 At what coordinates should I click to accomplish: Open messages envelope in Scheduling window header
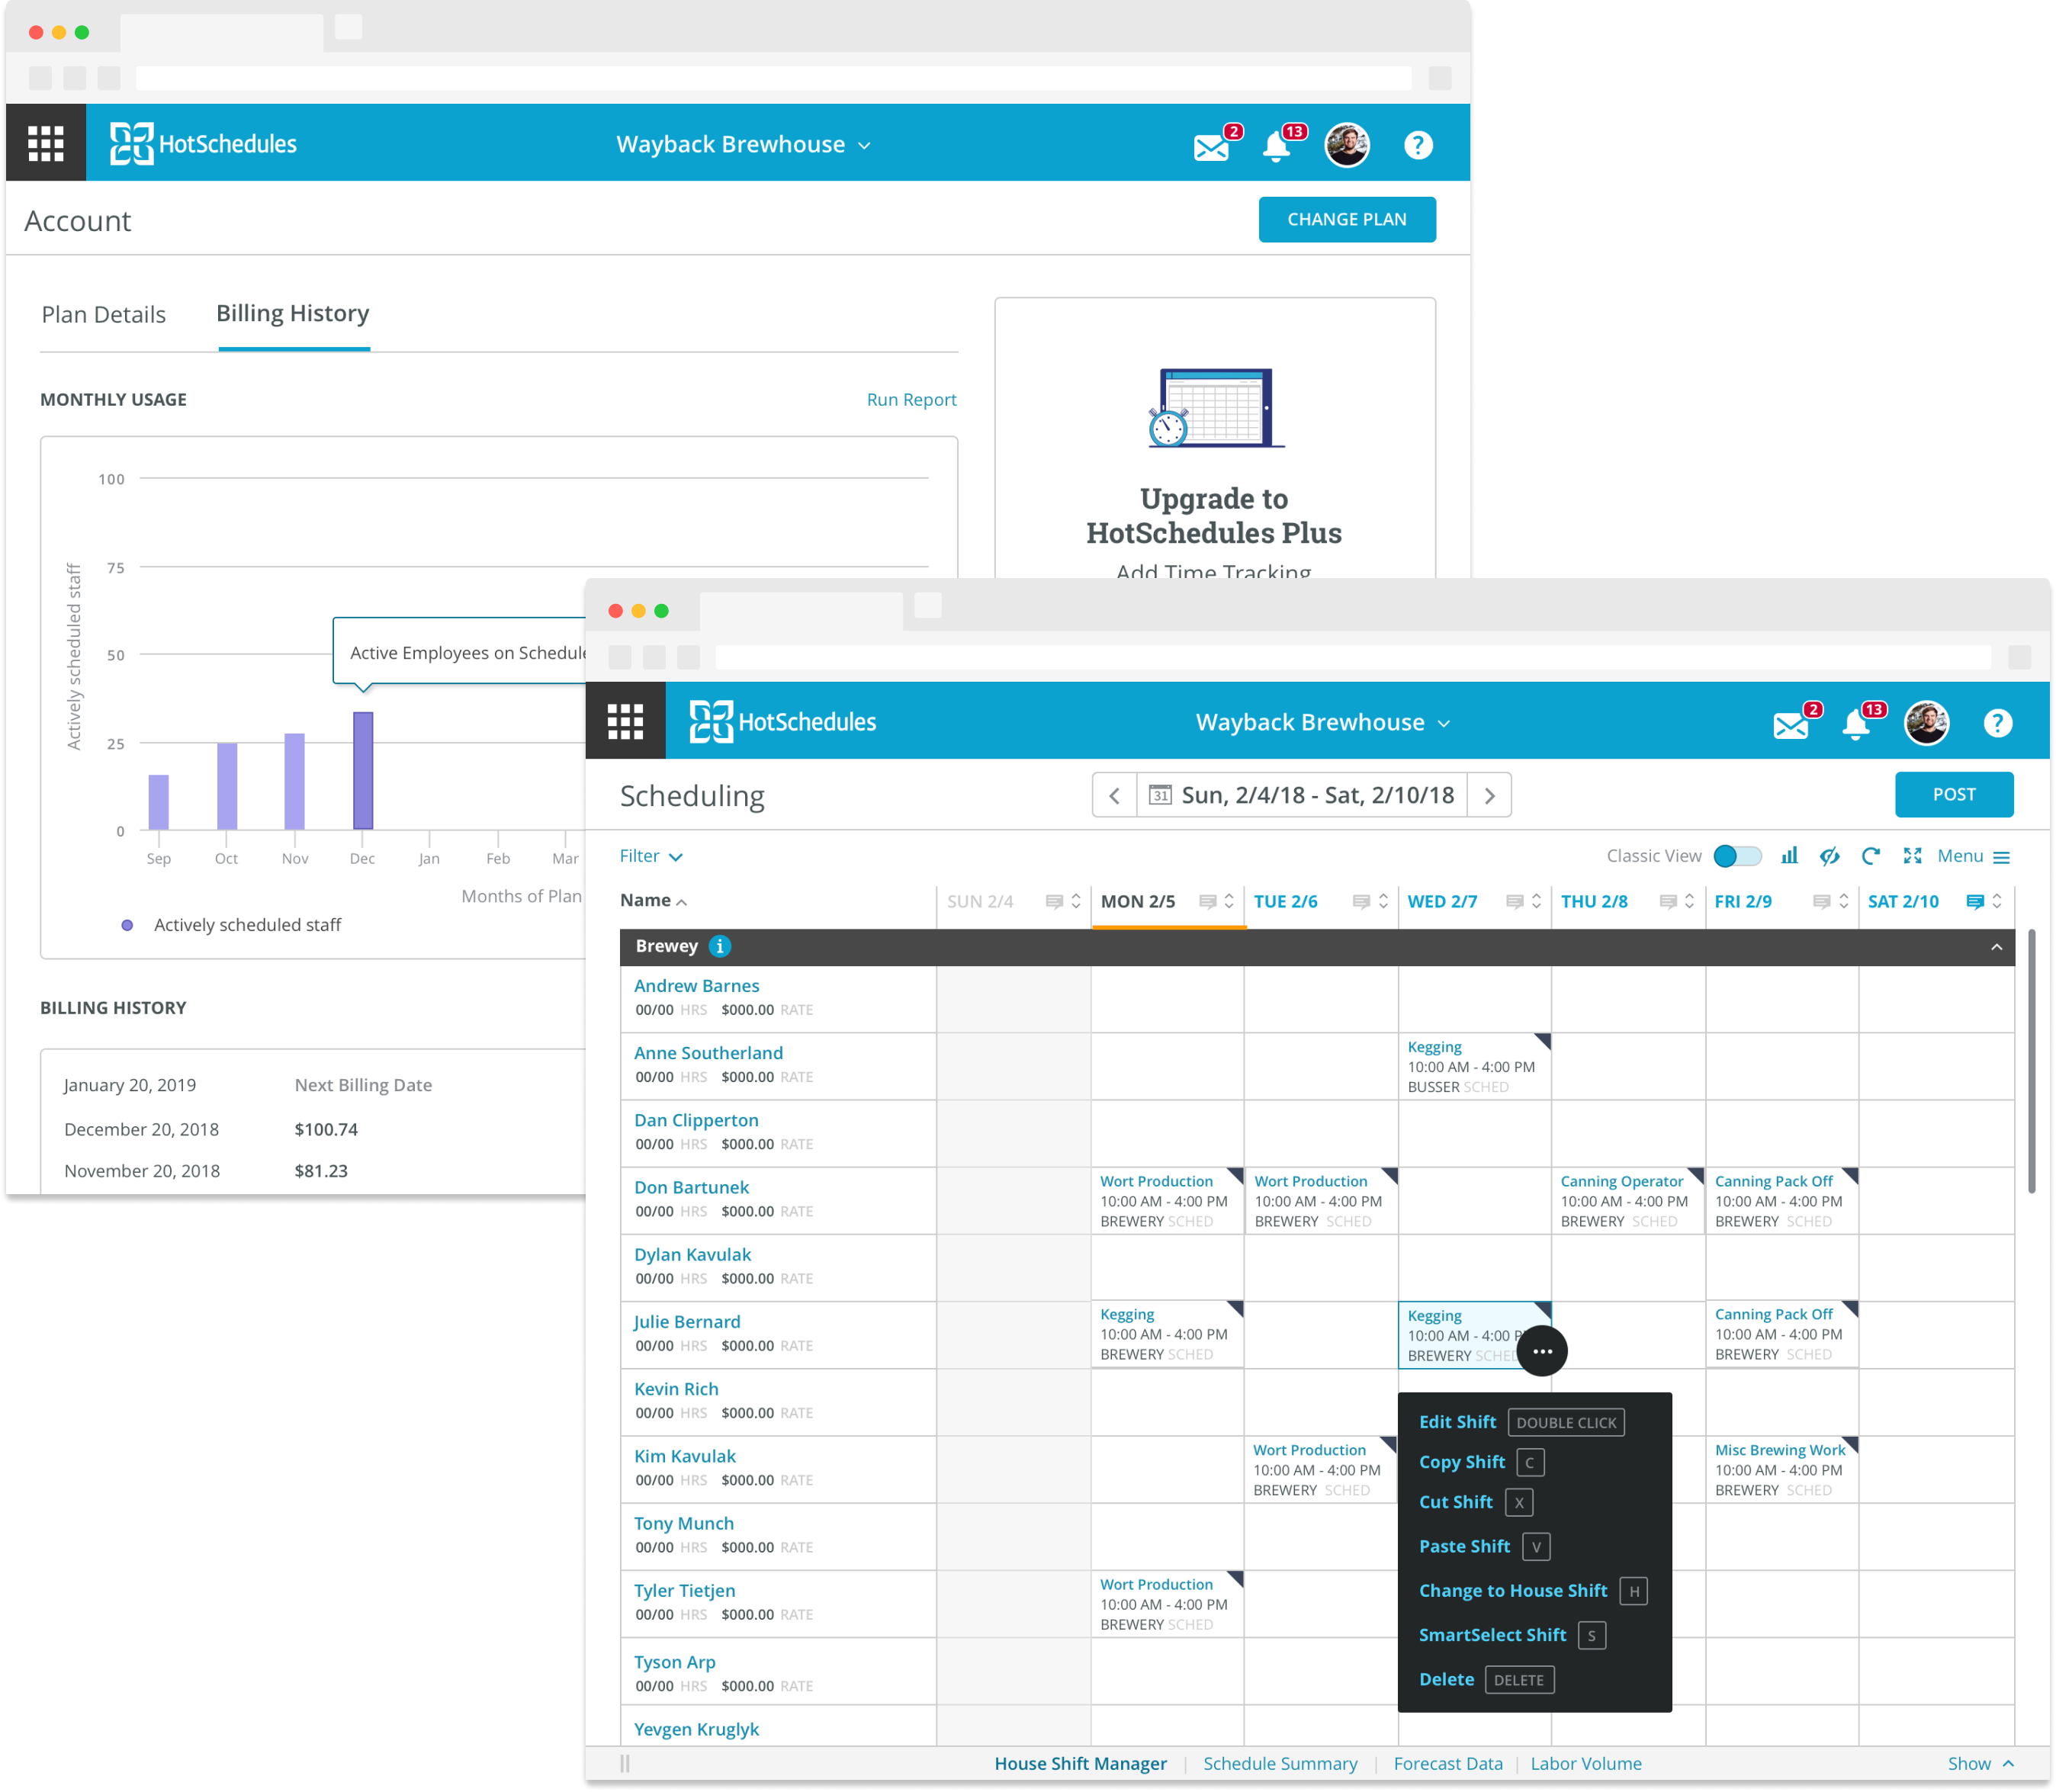(1791, 725)
